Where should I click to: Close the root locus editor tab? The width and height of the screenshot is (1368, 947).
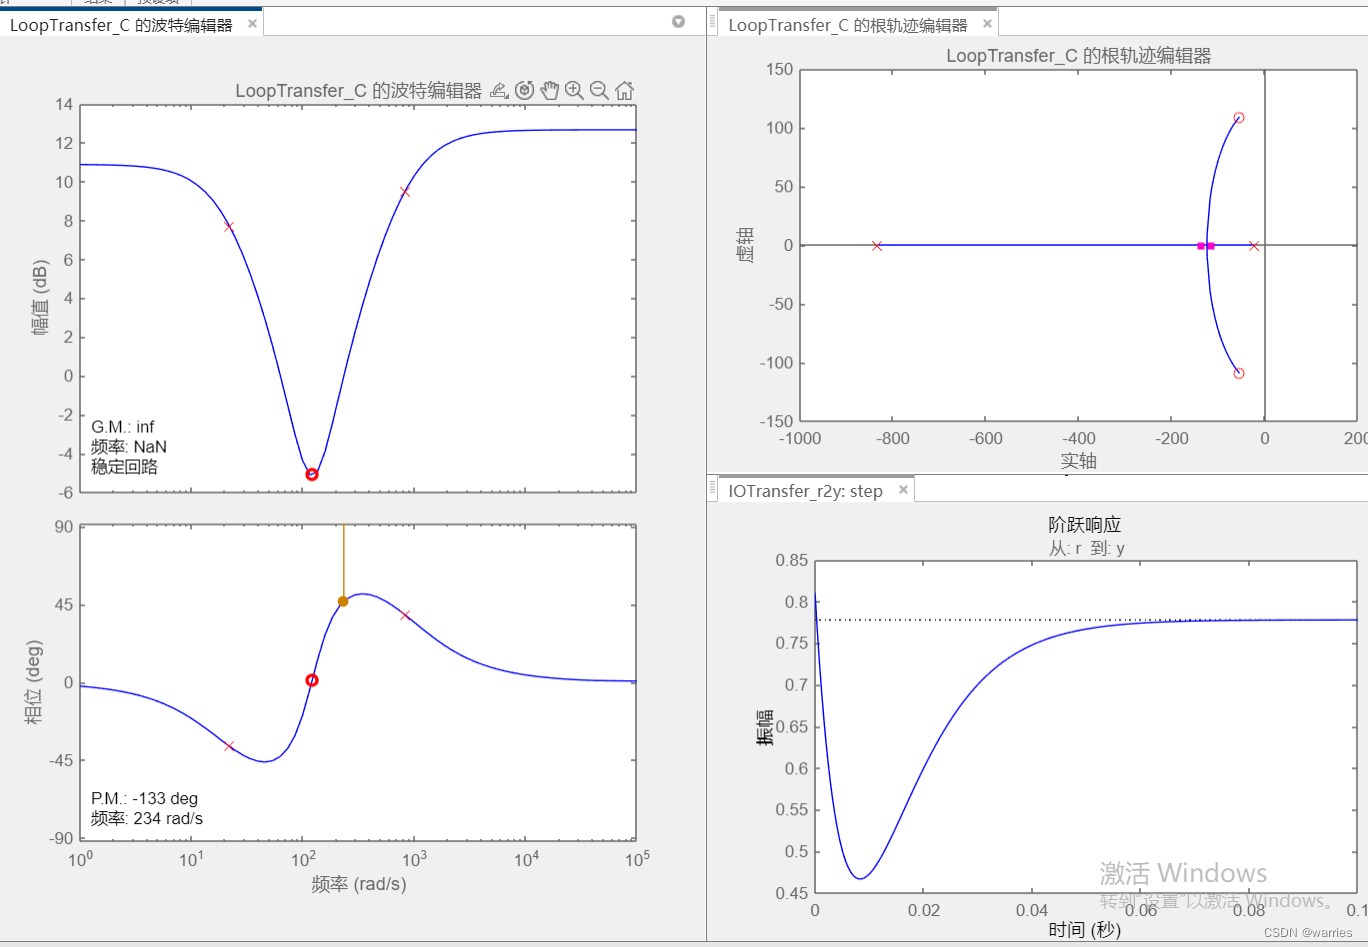[987, 24]
